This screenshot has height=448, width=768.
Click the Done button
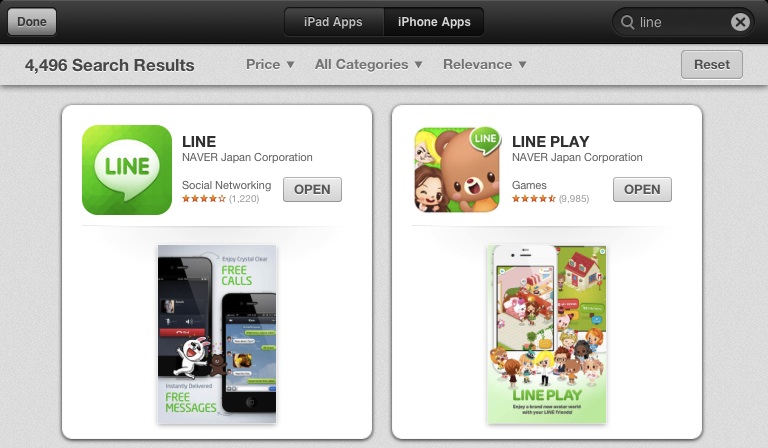[32, 22]
